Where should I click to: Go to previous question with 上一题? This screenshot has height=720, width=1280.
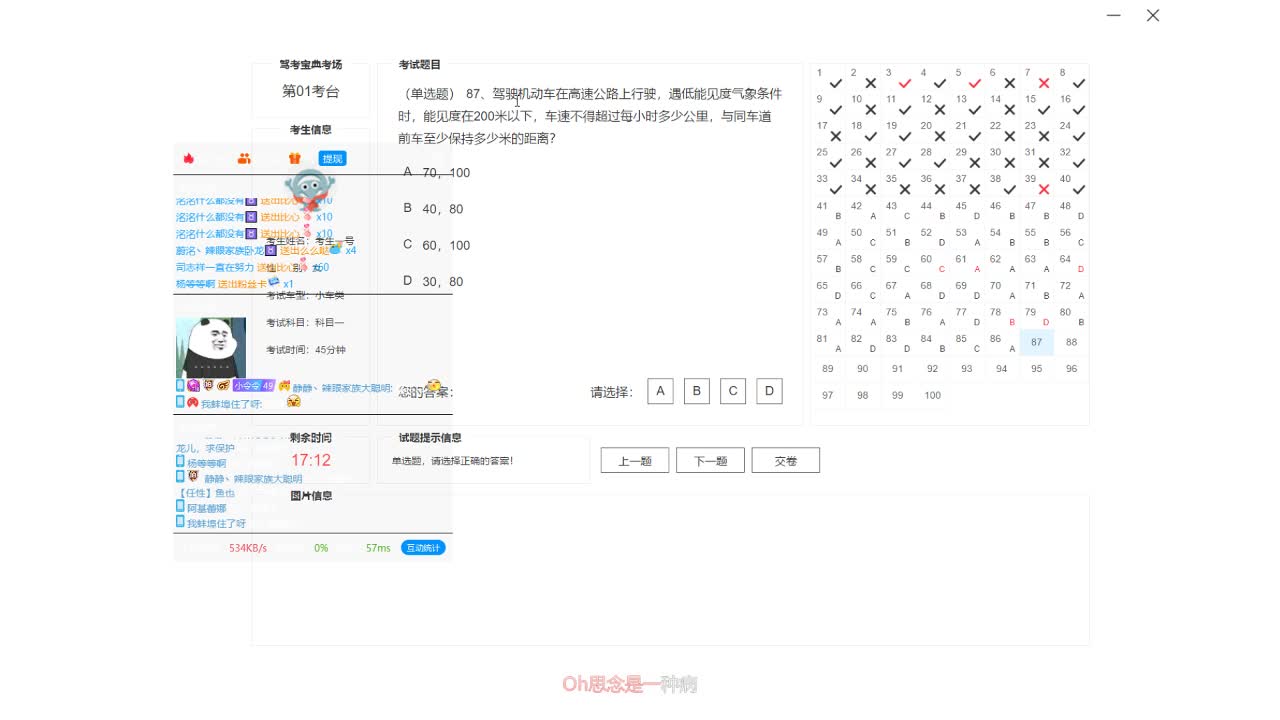coord(635,461)
